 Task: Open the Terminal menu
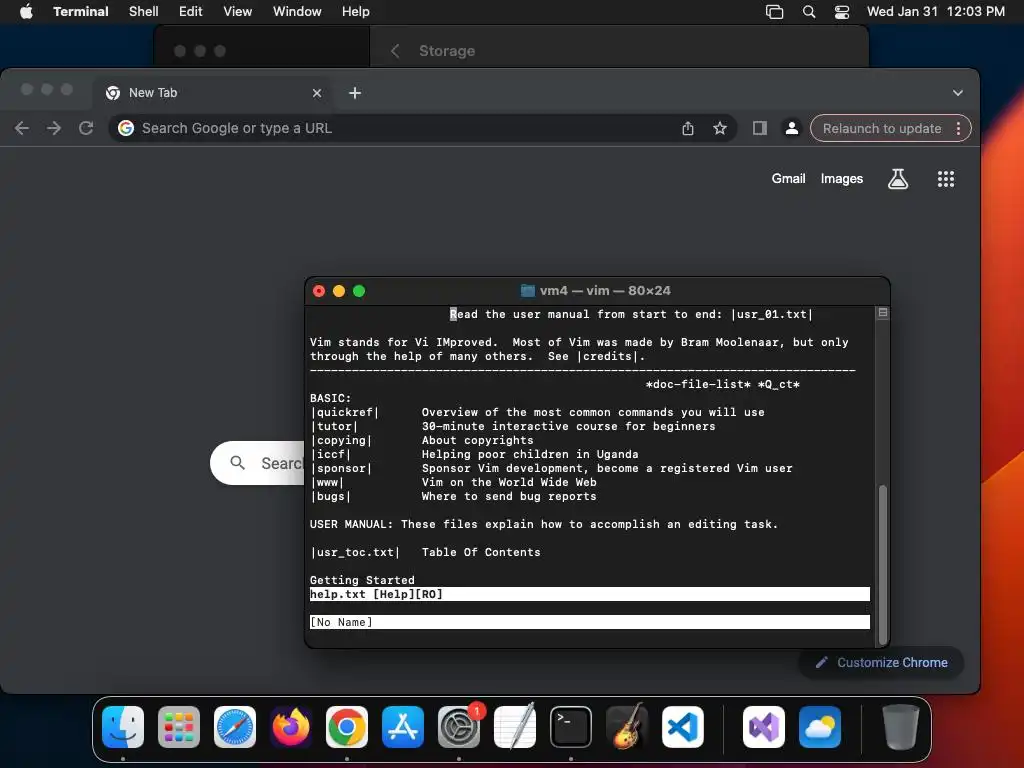(x=80, y=12)
